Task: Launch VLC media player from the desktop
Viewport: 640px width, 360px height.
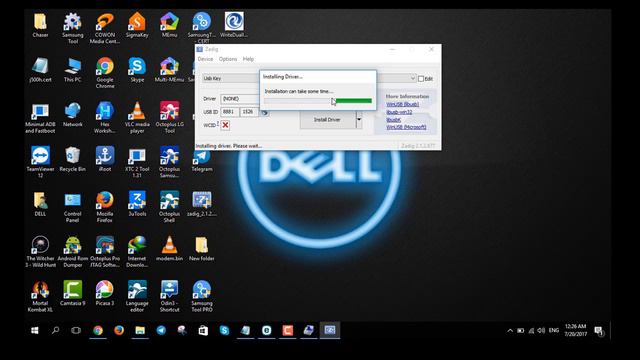Action: point(137,117)
